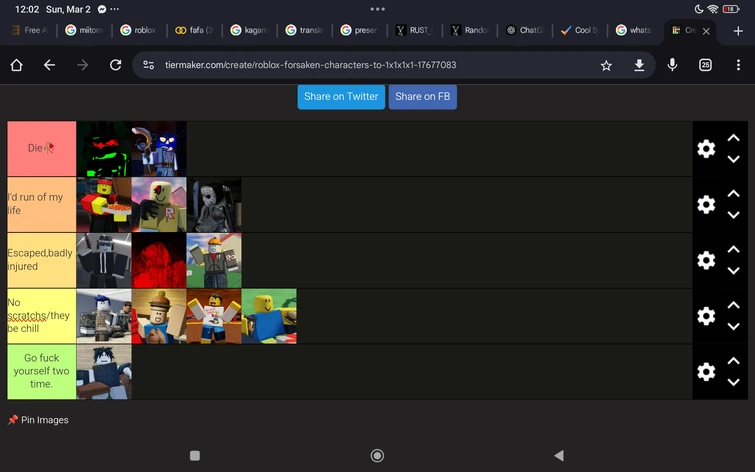Move I'd run of my life tier up
The image size is (755, 472).
tap(733, 194)
